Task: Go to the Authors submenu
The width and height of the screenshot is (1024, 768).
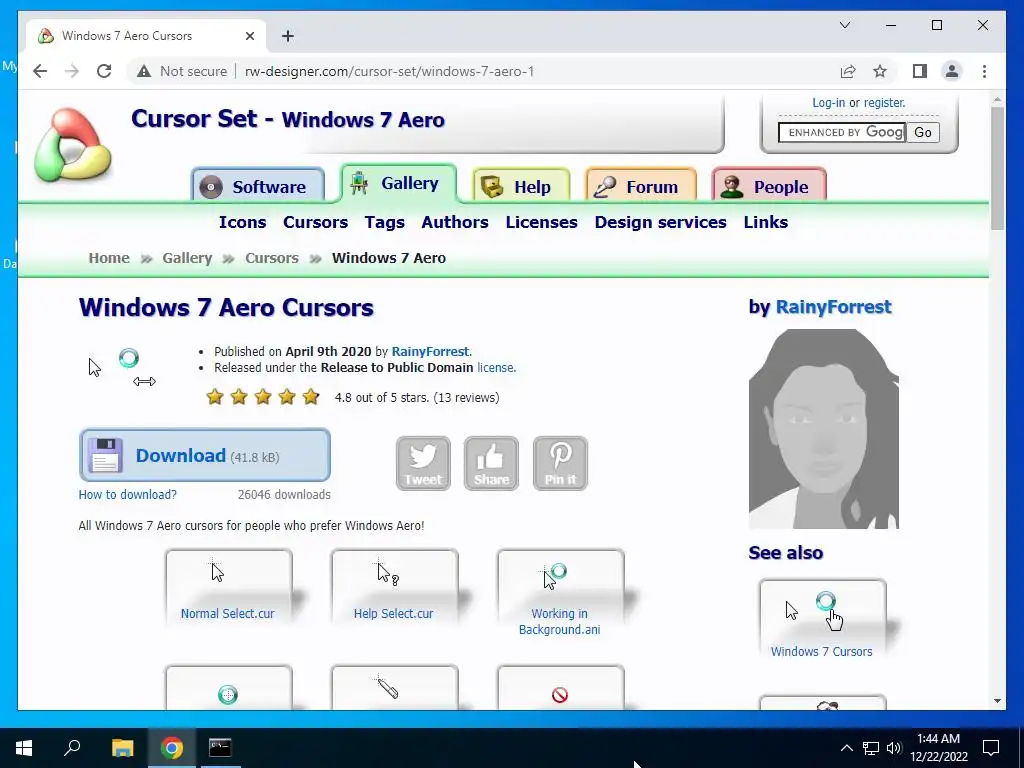Action: tap(455, 222)
